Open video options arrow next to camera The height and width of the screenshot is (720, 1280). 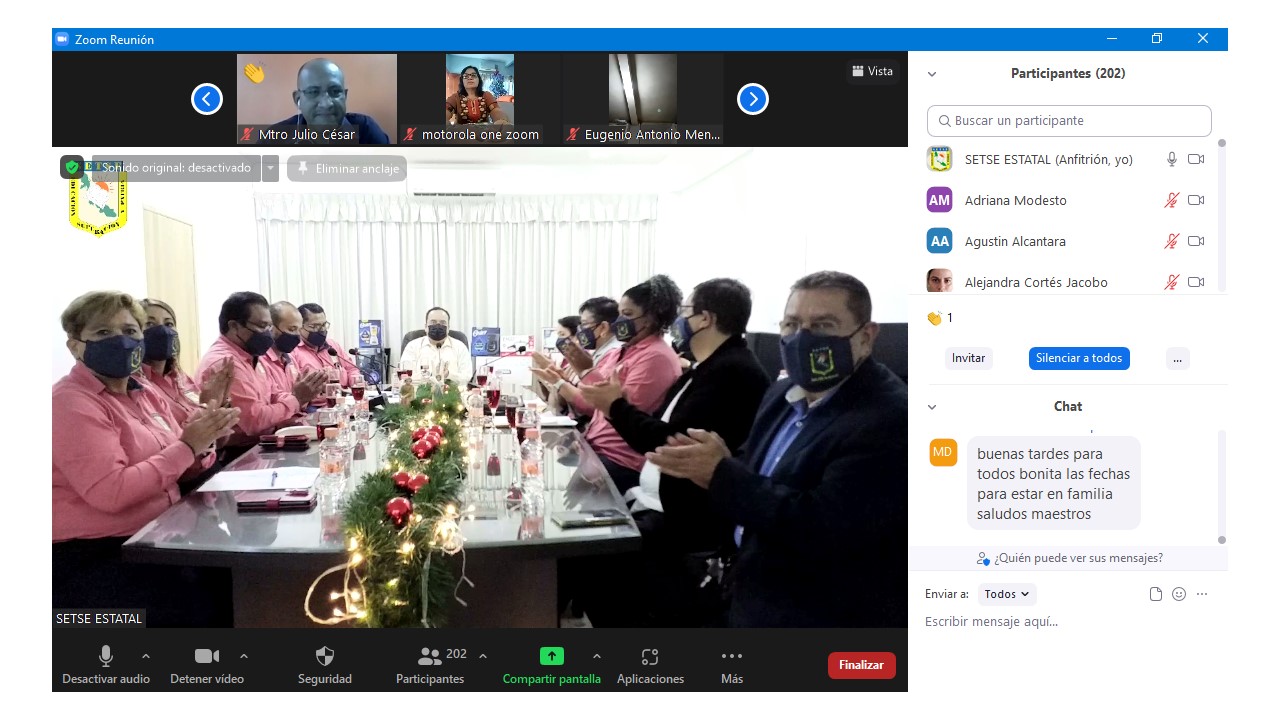[244, 656]
